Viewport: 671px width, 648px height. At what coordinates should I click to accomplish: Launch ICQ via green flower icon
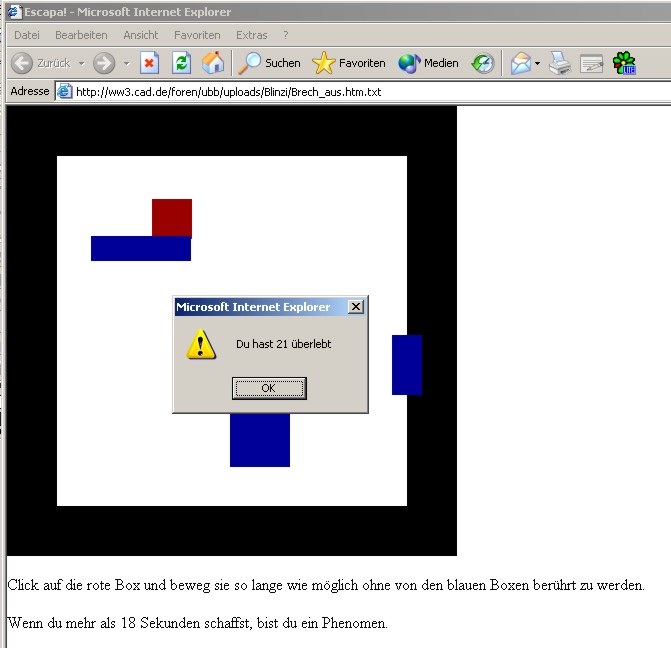tap(624, 63)
